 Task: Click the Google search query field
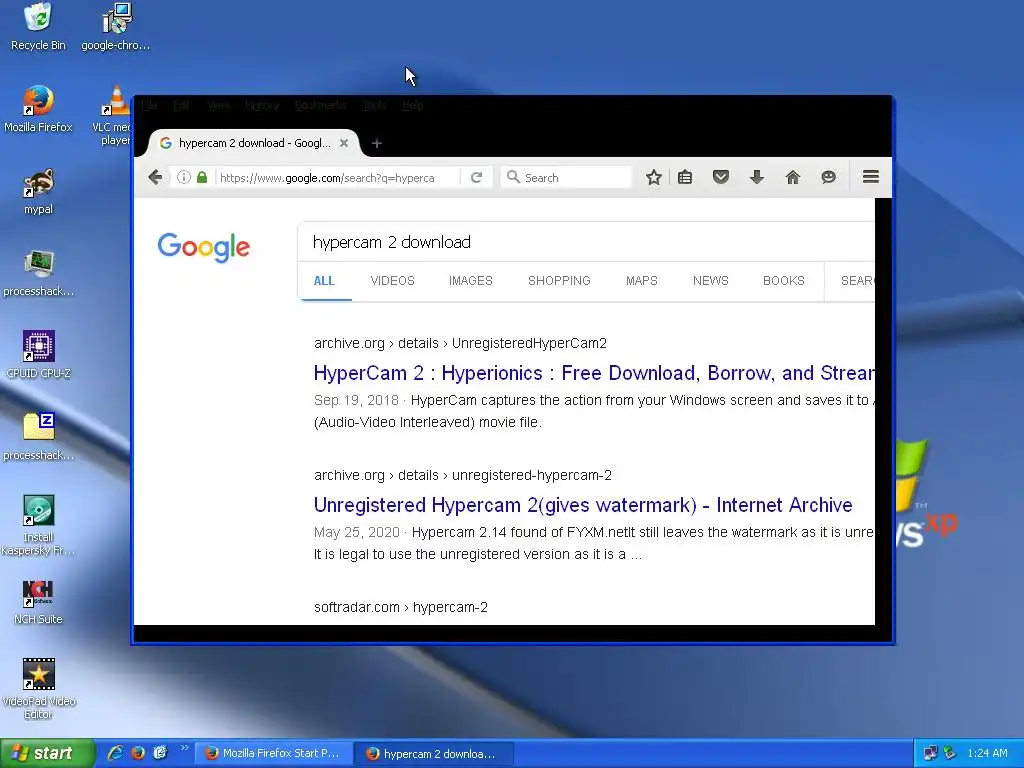(x=588, y=242)
